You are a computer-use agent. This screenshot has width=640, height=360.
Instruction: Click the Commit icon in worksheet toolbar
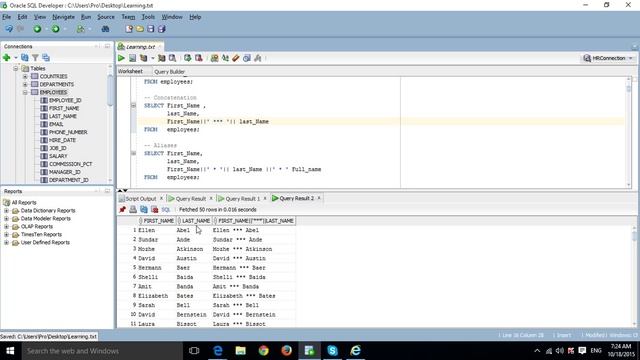[x=187, y=58]
